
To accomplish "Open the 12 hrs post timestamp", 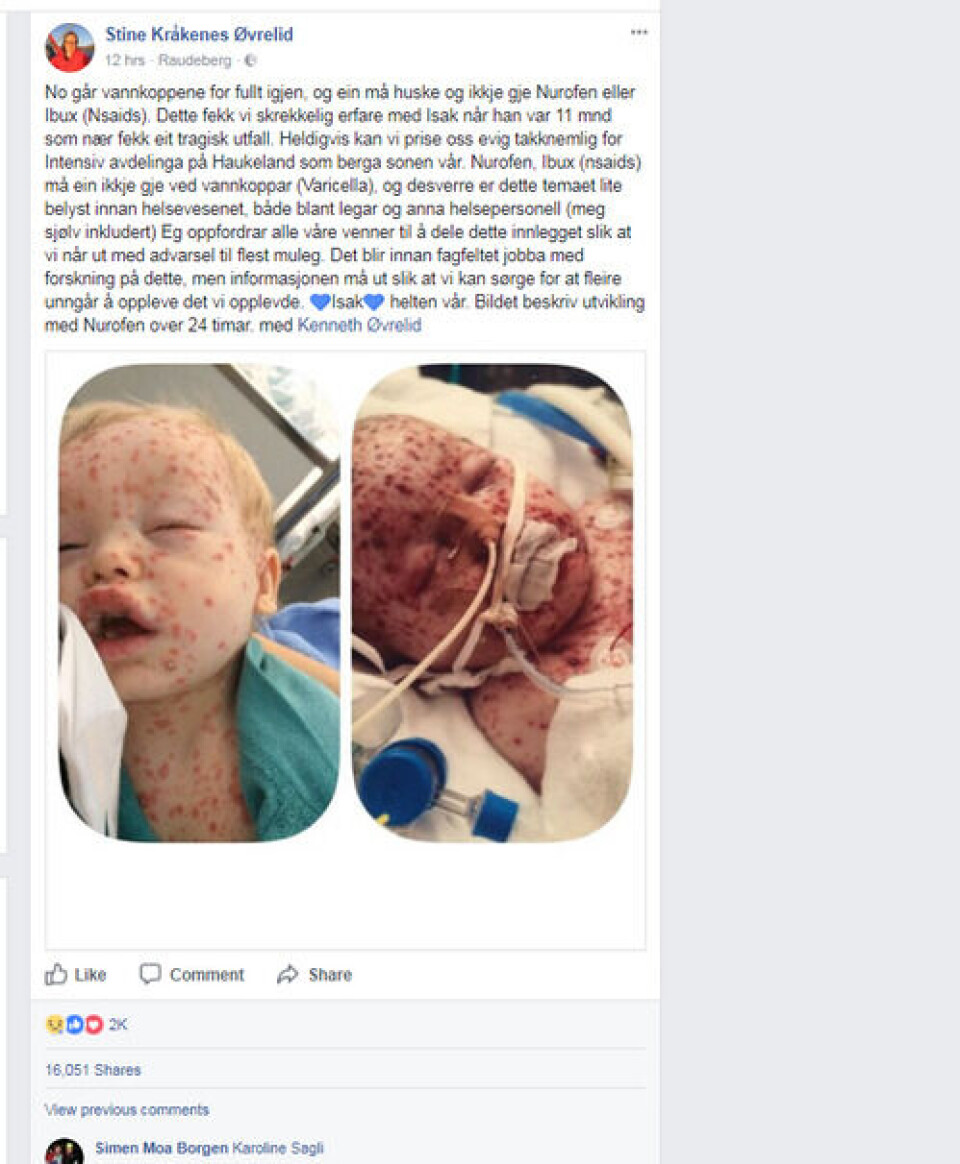I will (124, 60).
